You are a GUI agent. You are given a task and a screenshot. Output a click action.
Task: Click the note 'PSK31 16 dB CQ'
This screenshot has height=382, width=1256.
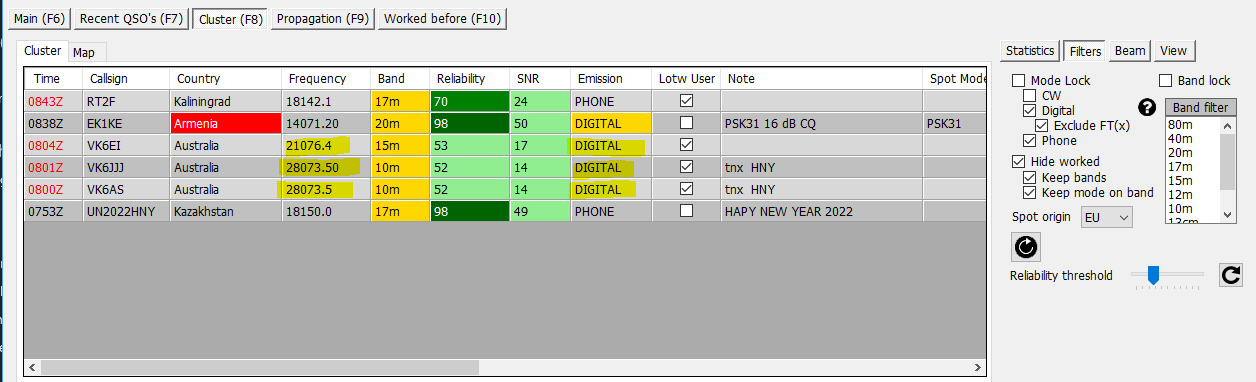(x=821, y=123)
